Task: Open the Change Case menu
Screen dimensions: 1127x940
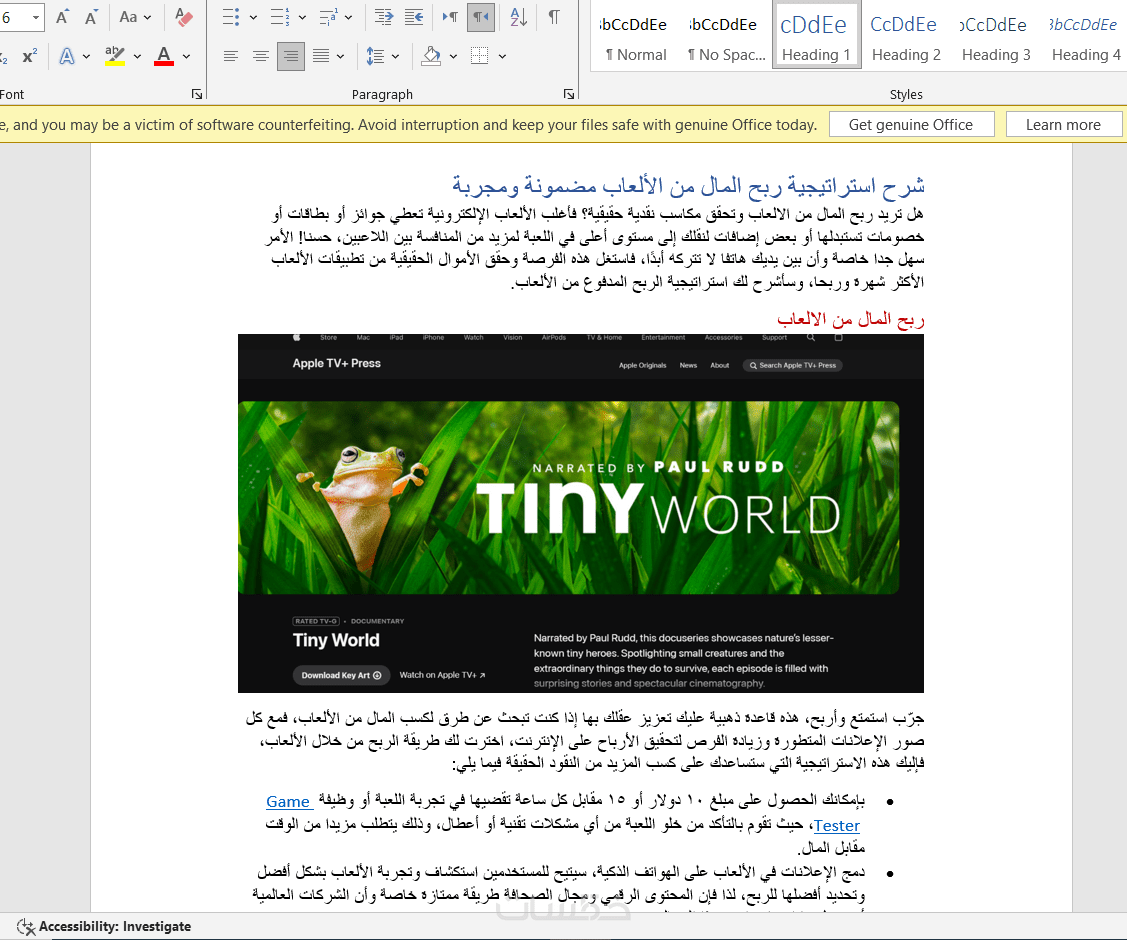Action: pos(135,17)
